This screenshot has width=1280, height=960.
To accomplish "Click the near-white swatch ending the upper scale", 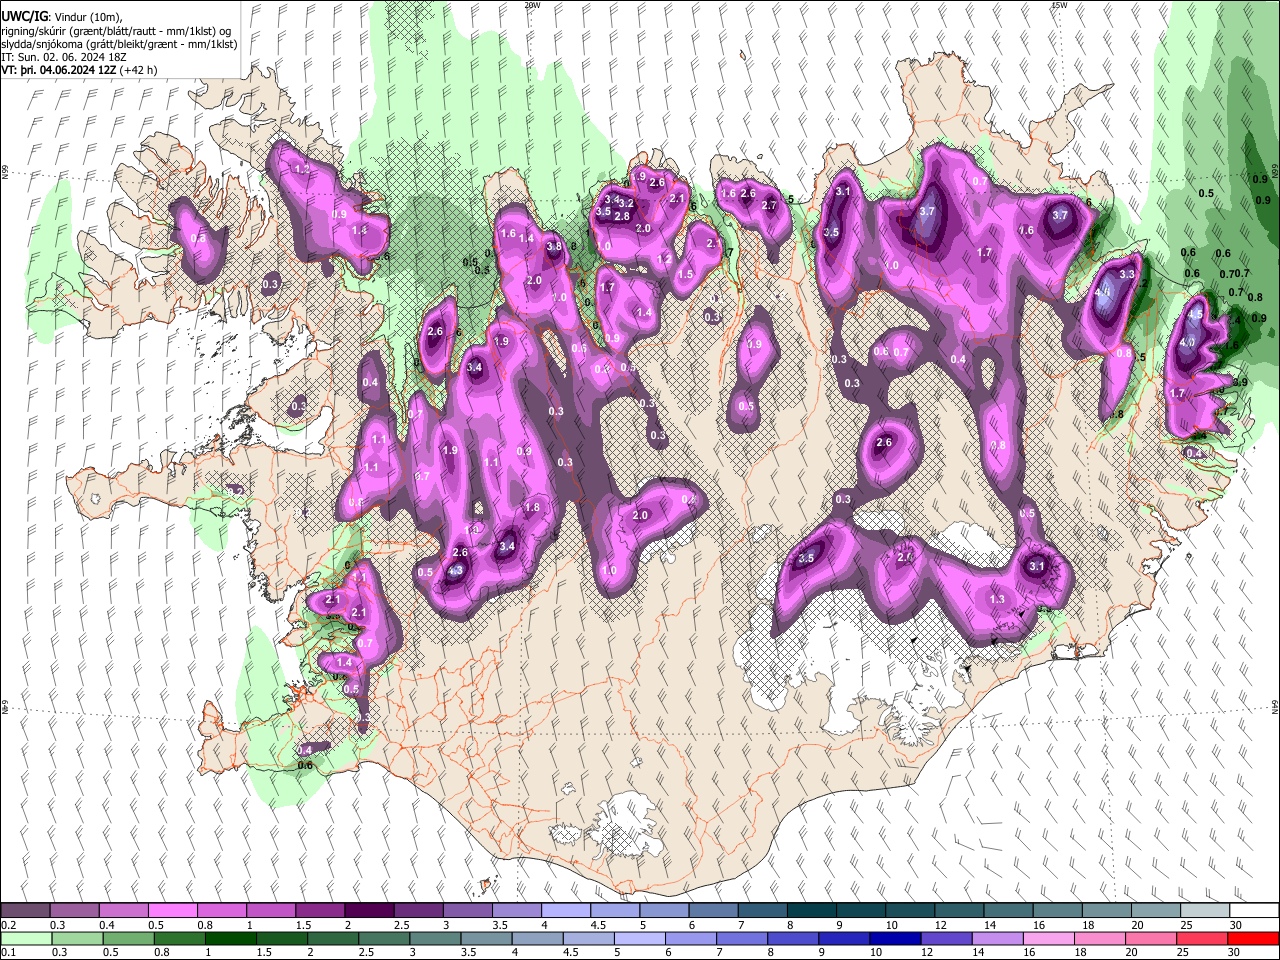I will pos(1252,911).
